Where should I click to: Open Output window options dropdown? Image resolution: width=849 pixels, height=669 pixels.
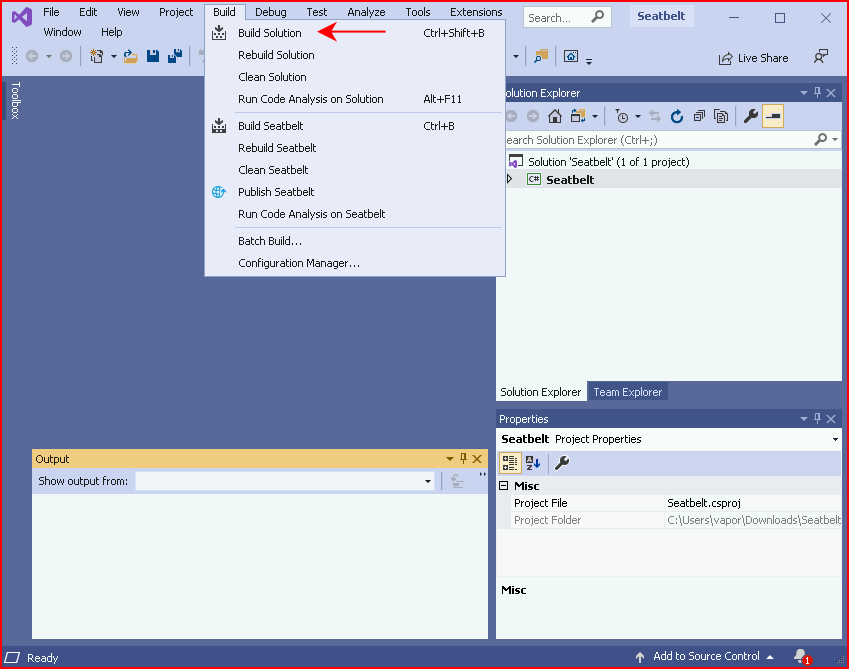pyautogui.click(x=449, y=459)
